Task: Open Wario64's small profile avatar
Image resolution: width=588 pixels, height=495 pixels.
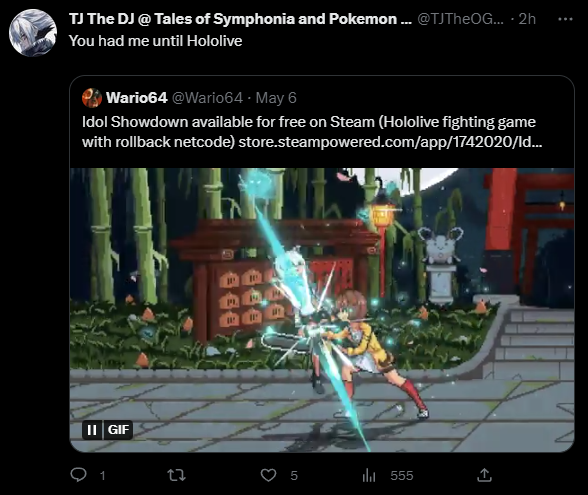Action: tap(92, 98)
